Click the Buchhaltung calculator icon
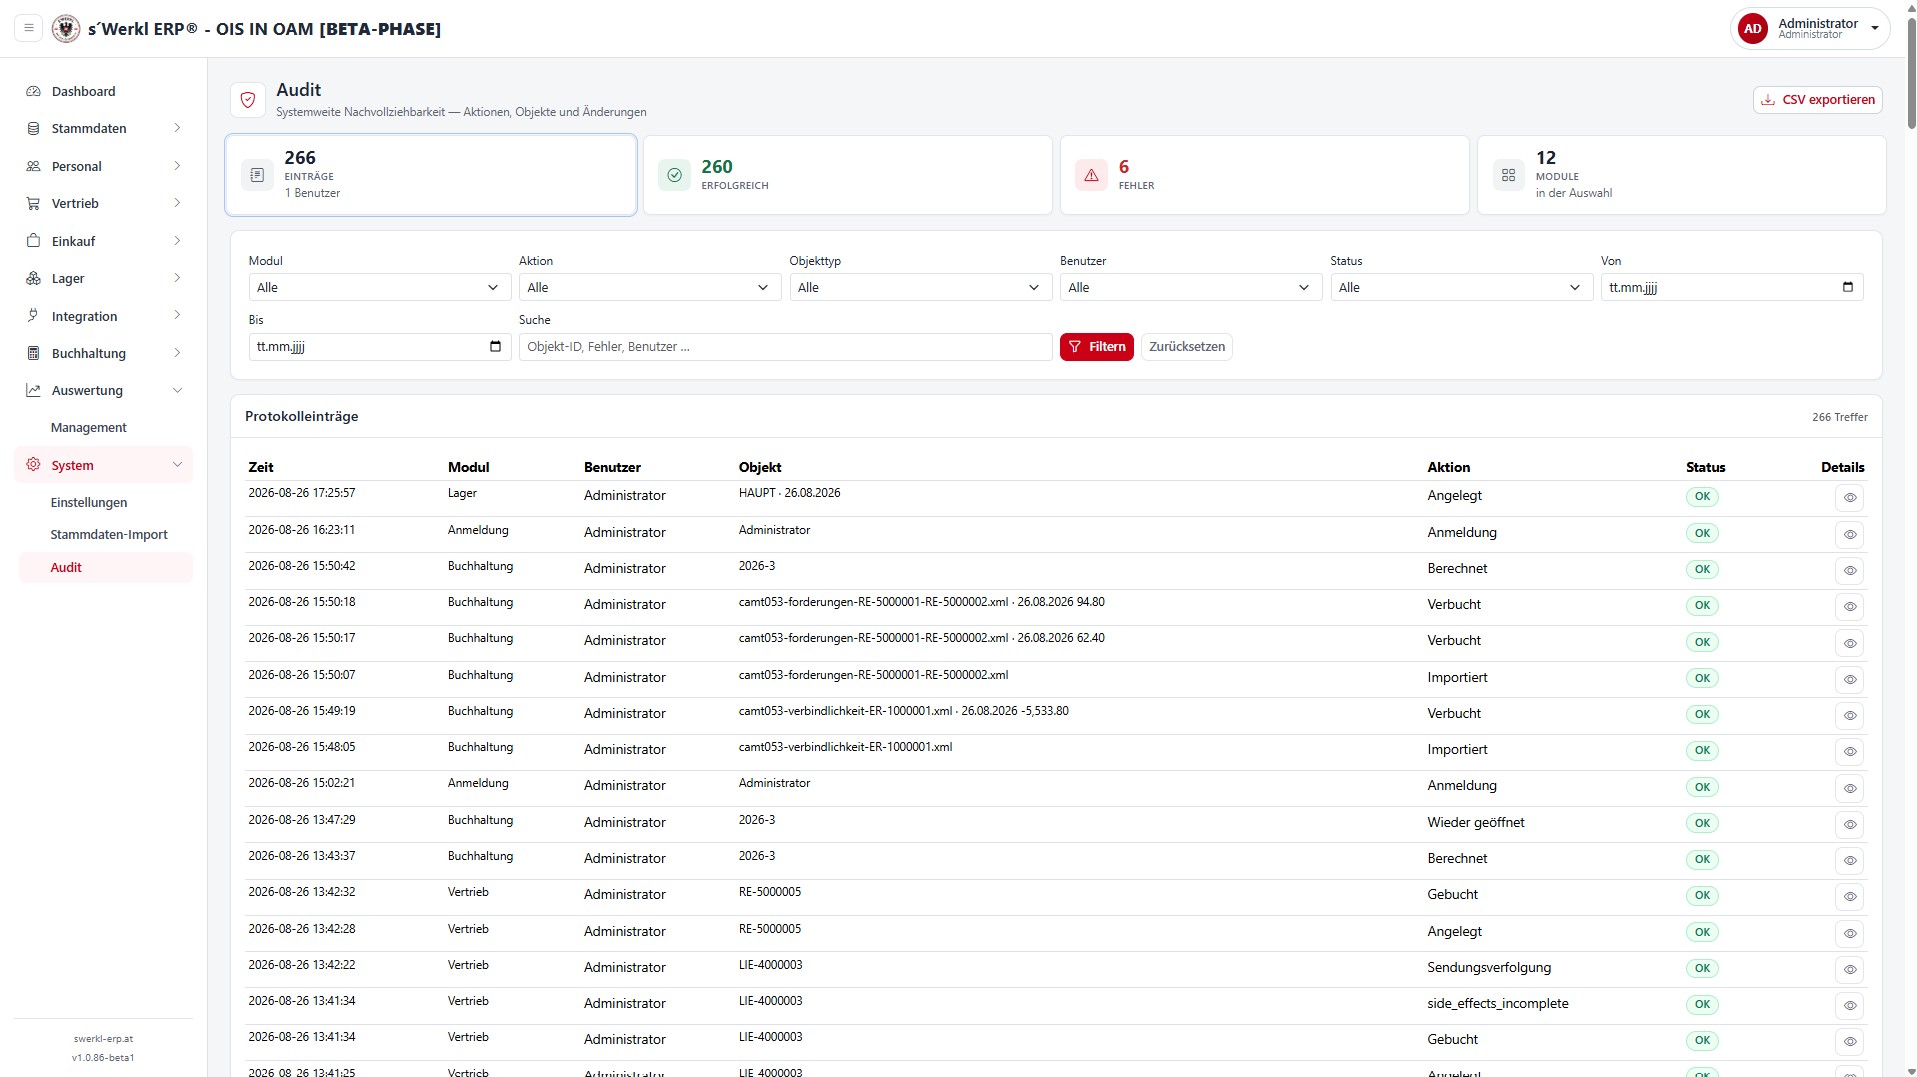The image size is (1917, 1077). [x=33, y=353]
